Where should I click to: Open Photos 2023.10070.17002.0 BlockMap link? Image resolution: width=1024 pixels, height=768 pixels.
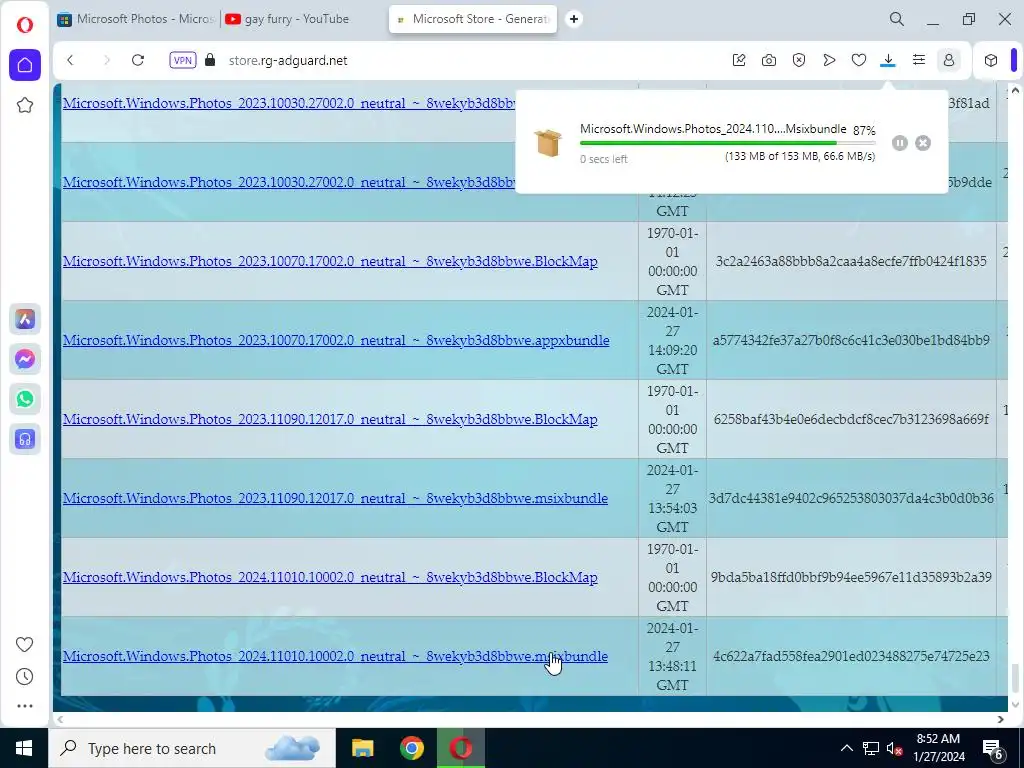tap(330, 261)
